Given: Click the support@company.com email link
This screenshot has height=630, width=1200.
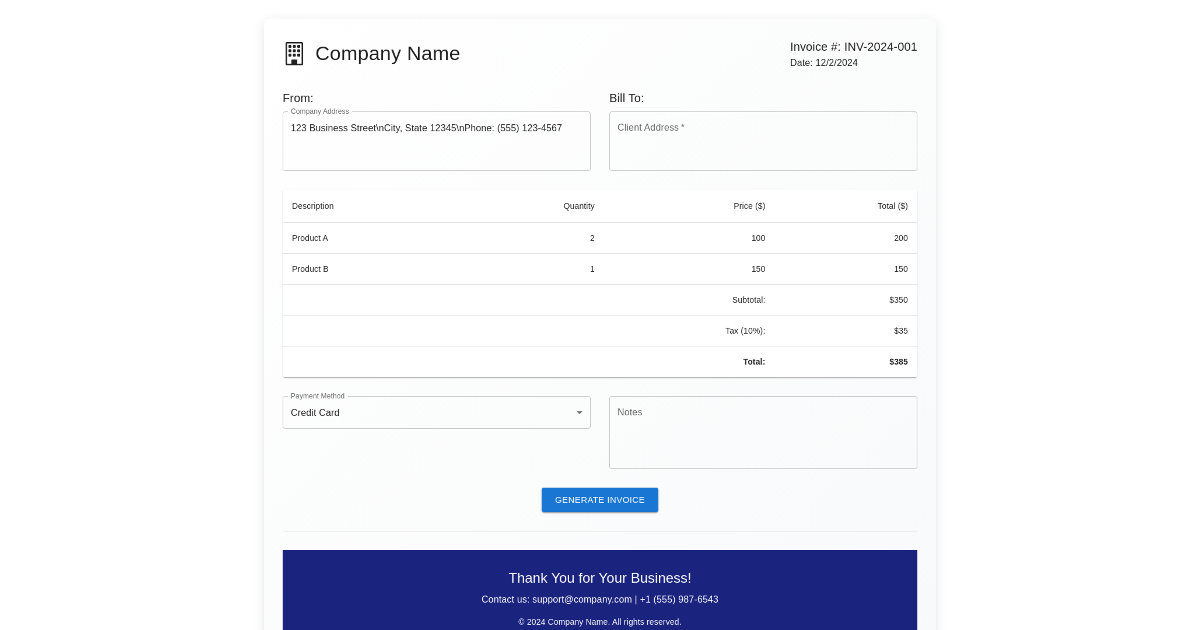Looking at the screenshot, I should (x=583, y=599).
